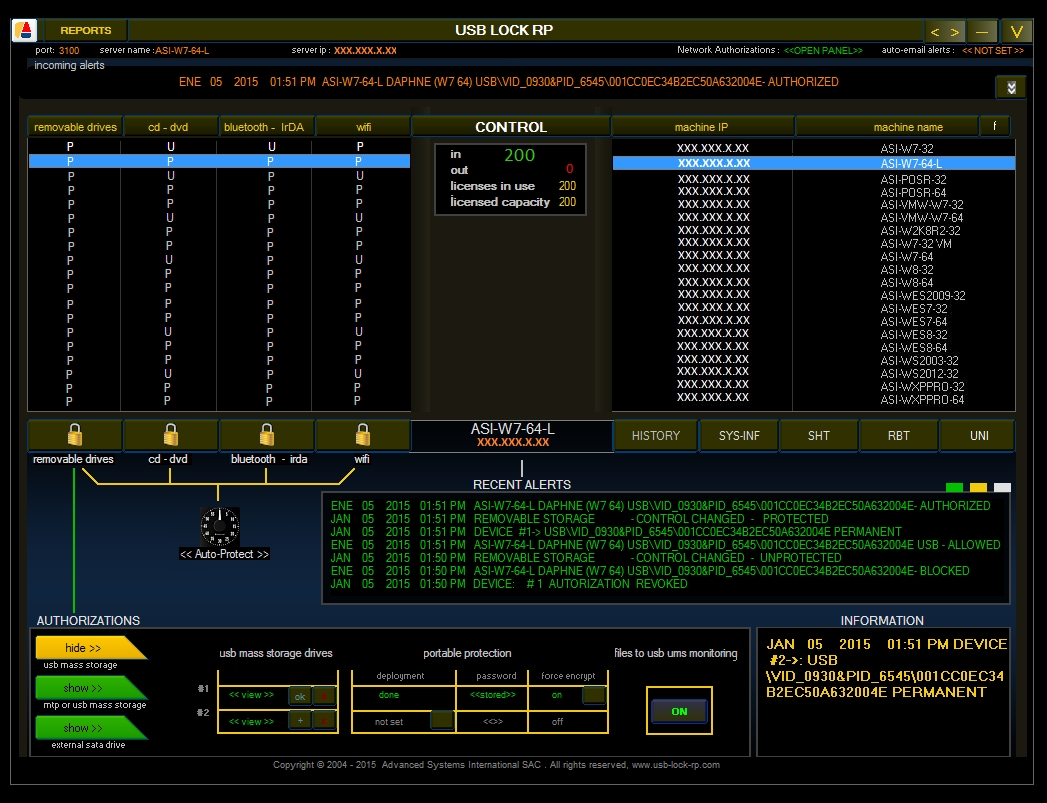Viewport: 1047px width, 803px height.
Task: Click the removable drives column header
Action: pyautogui.click(x=75, y=127)
